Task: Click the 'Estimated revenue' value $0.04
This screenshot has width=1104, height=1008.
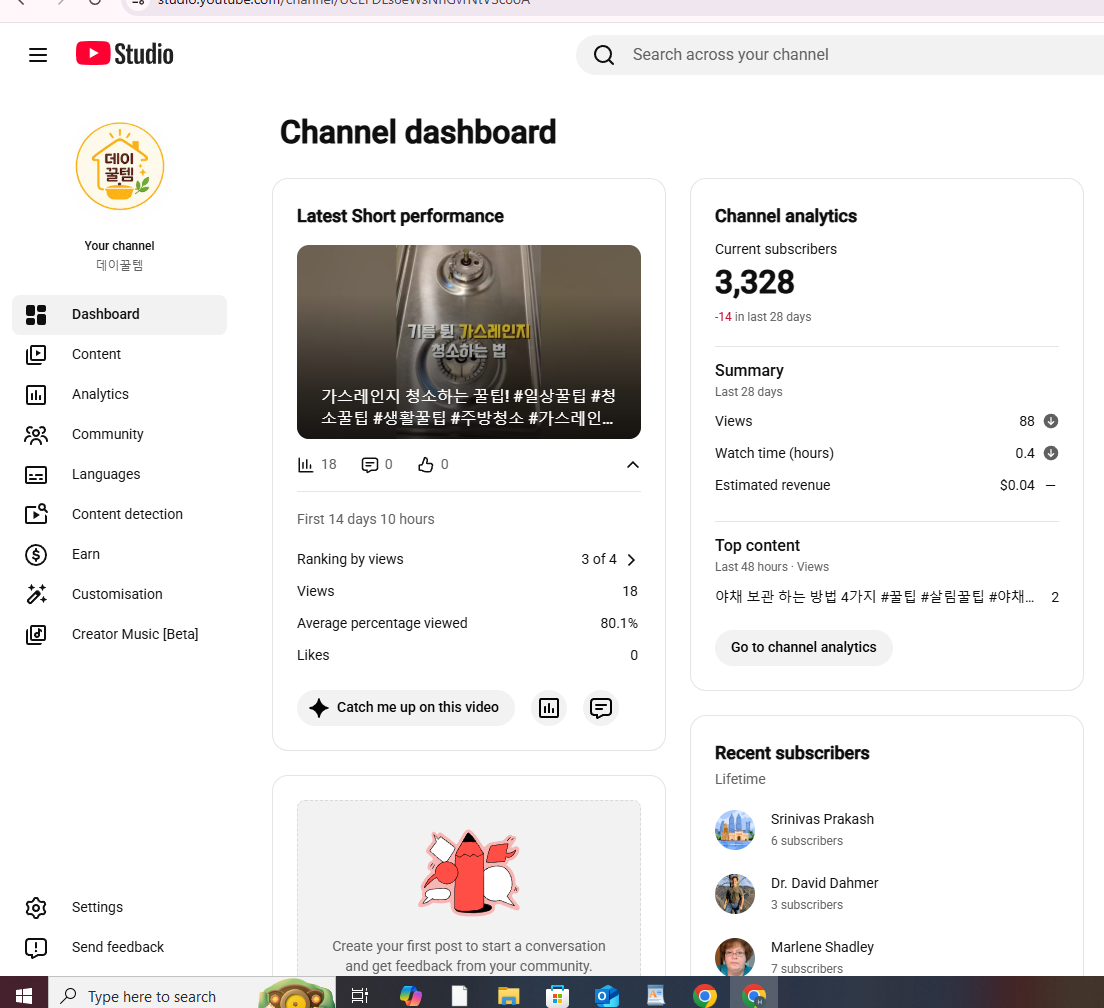Action: [x=1017, y=485]
